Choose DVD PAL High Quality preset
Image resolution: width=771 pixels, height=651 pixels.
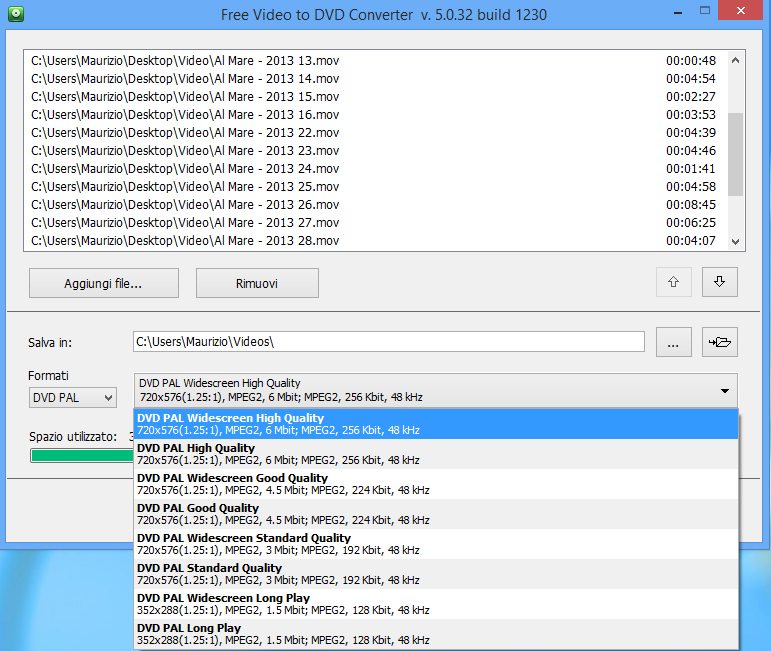click(435, 454)
